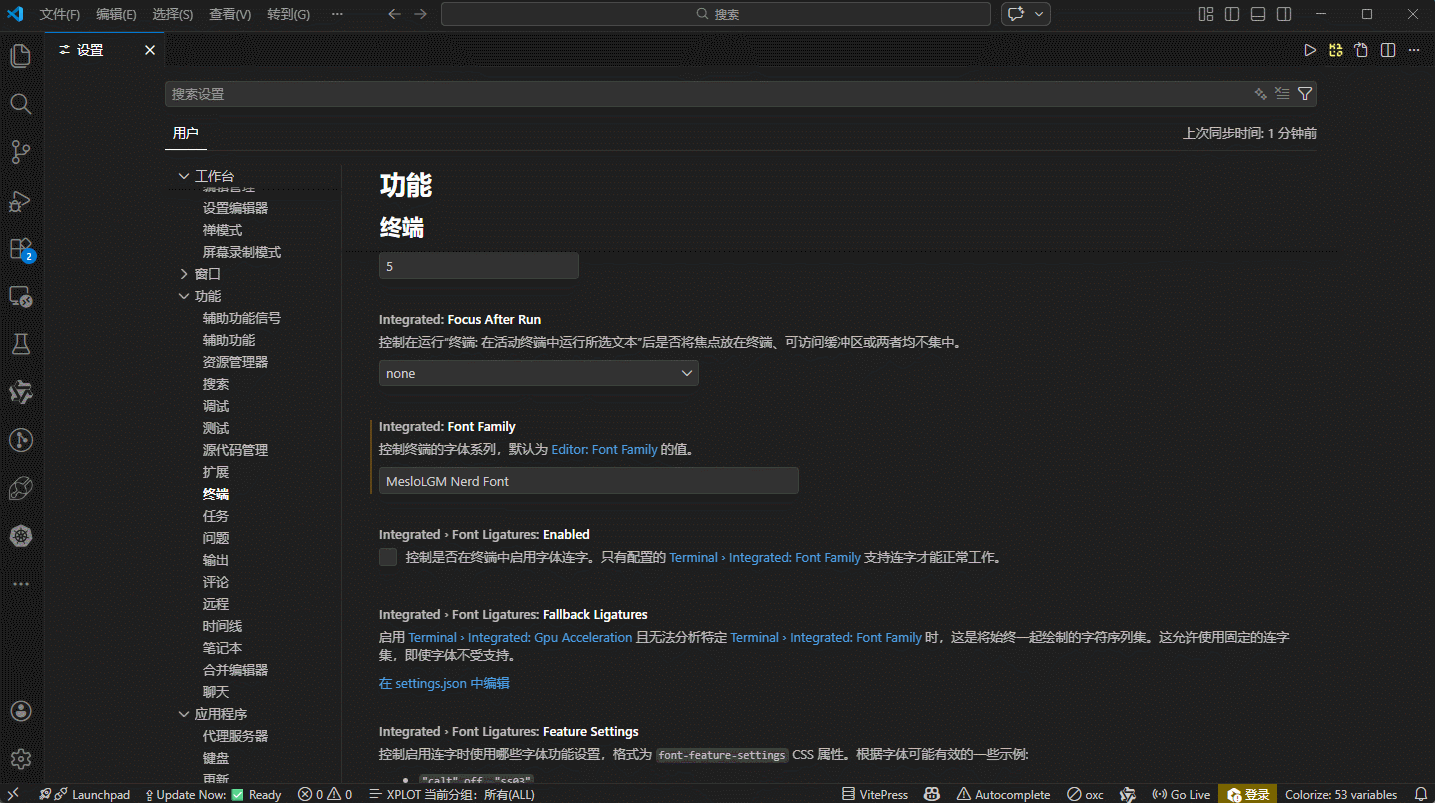Open settings JSON file icon

coord(1361,50)
